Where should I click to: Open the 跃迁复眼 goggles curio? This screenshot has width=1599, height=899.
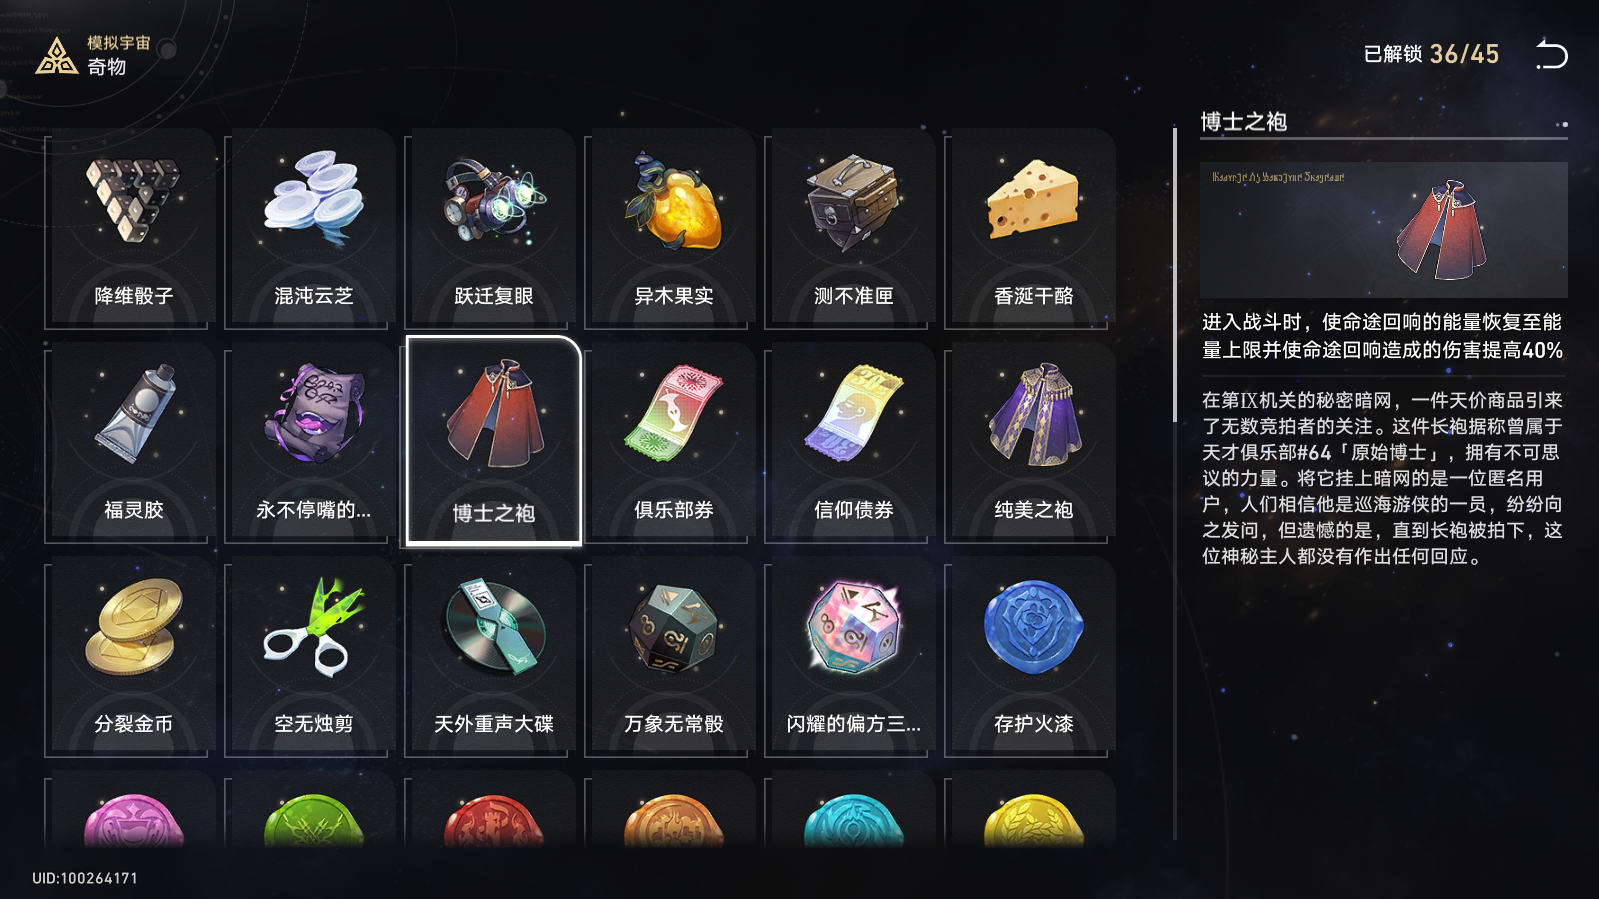click(x=491, y=228)
